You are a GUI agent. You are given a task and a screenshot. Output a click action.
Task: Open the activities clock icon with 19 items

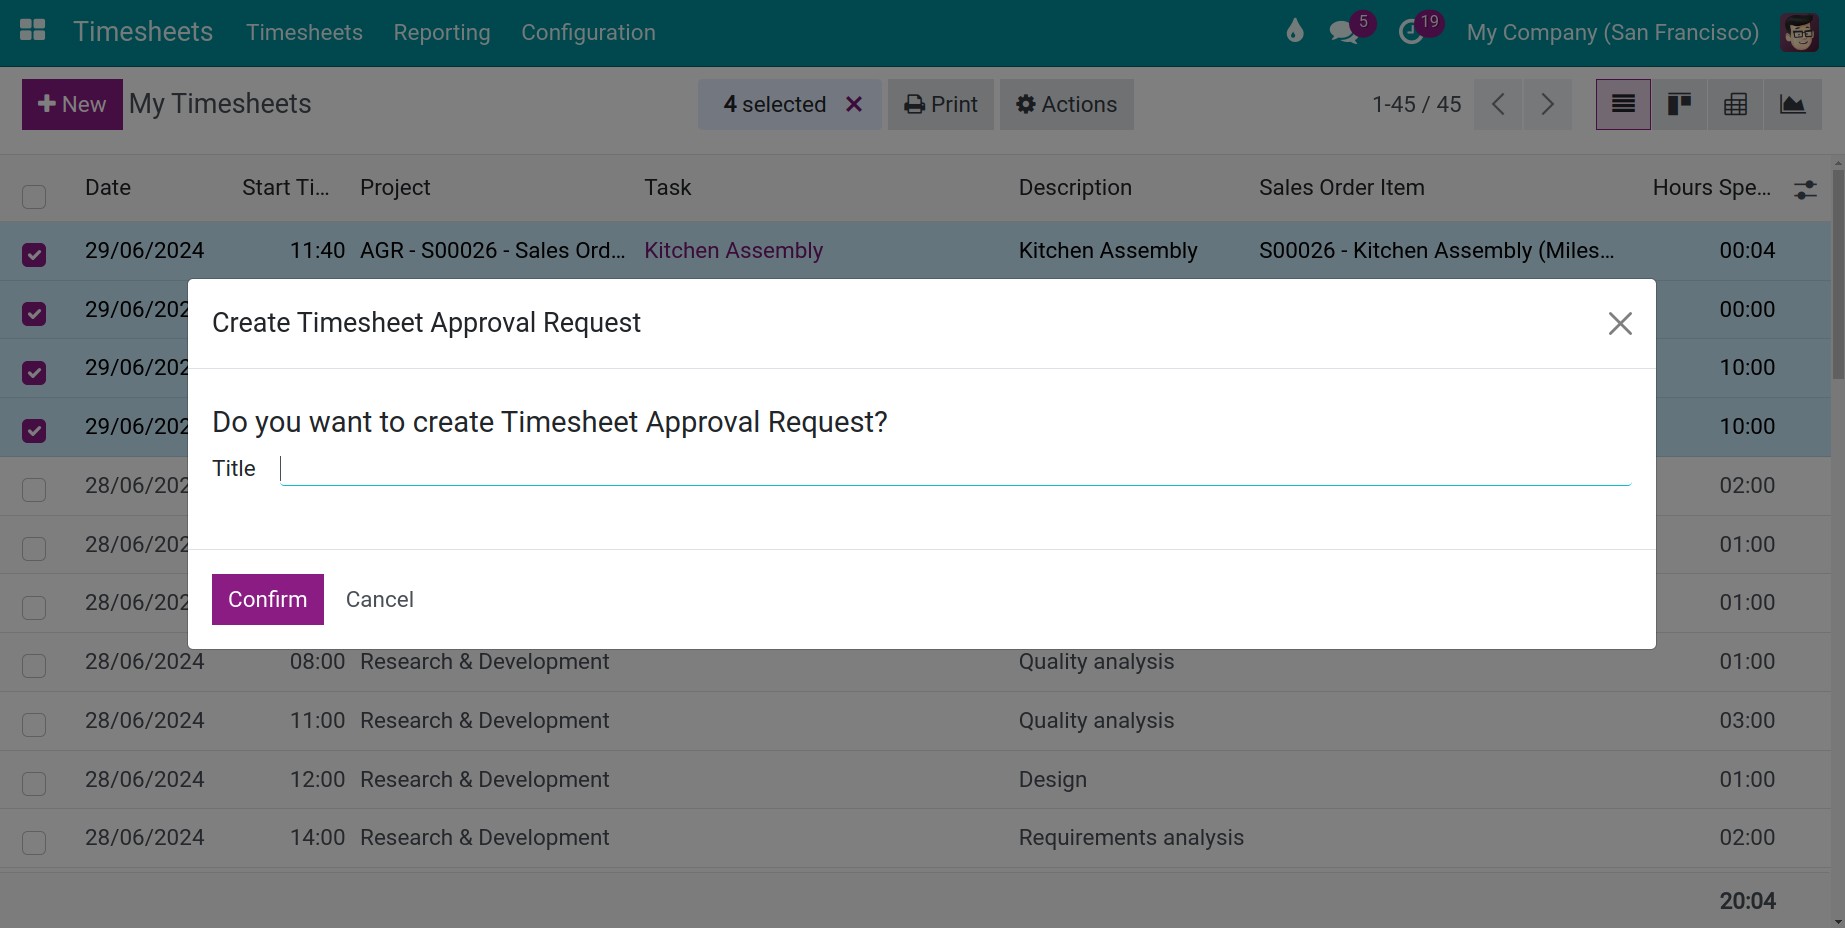pos(1411,32)
